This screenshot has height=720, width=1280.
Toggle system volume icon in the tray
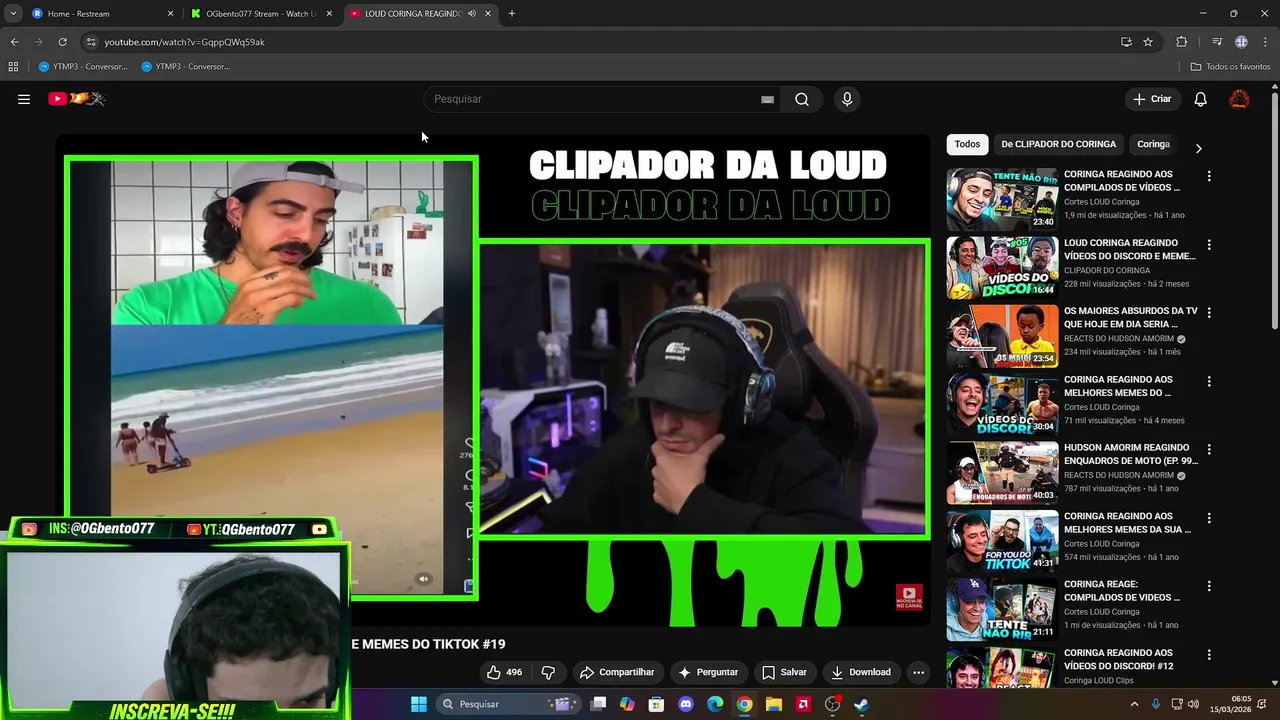click(1193, 704)
